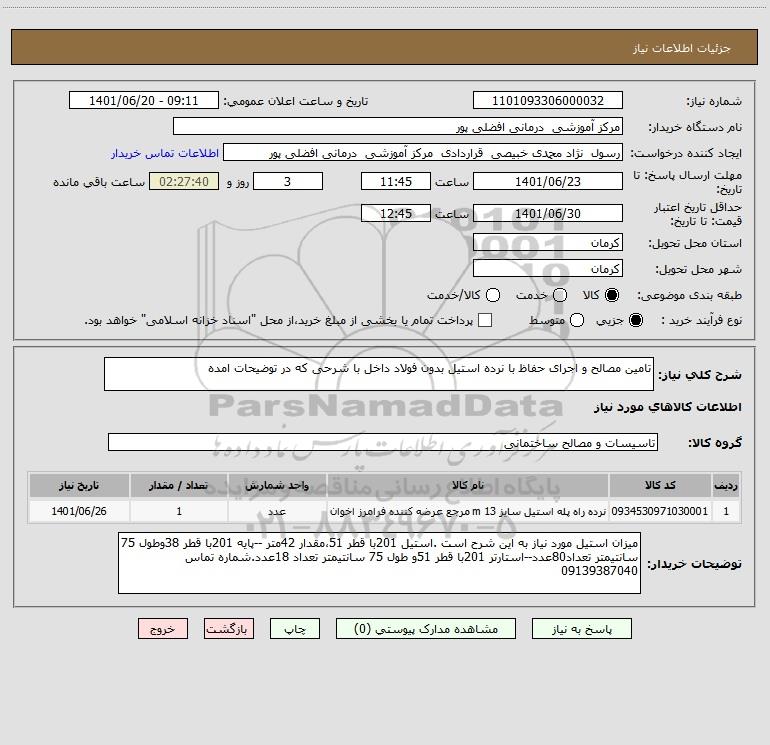Click the نام دستگاه خریدار field
The width and height of the screenshot is (770, 745).
398,126
